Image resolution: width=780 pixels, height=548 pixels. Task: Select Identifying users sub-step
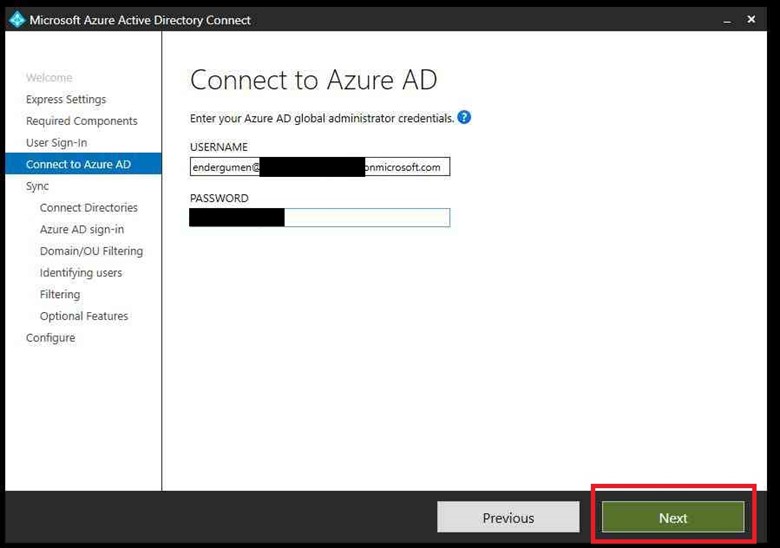[81, 273]
